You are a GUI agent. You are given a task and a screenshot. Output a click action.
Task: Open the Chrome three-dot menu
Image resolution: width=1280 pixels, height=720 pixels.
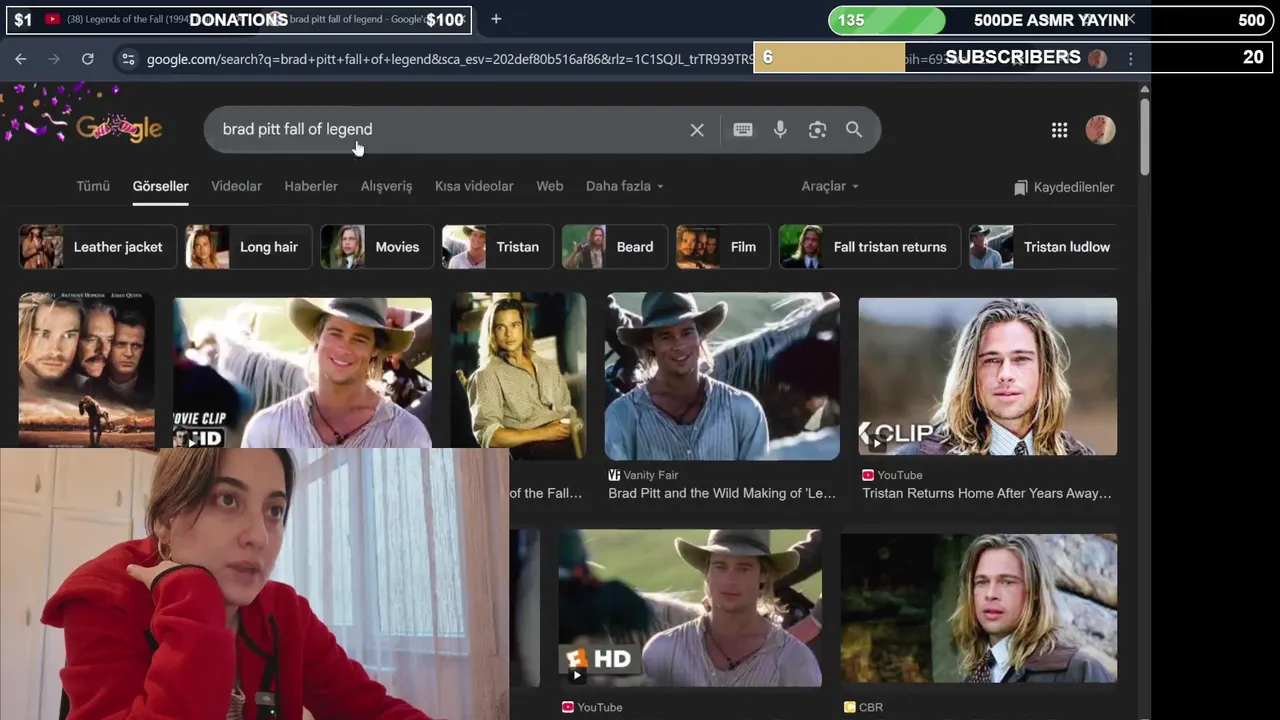point(1131,59)
